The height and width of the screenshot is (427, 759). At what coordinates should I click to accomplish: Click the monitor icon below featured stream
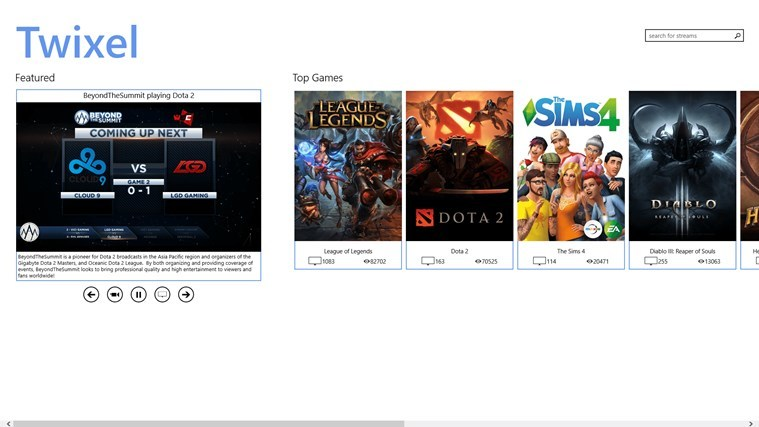click(162, 294)
